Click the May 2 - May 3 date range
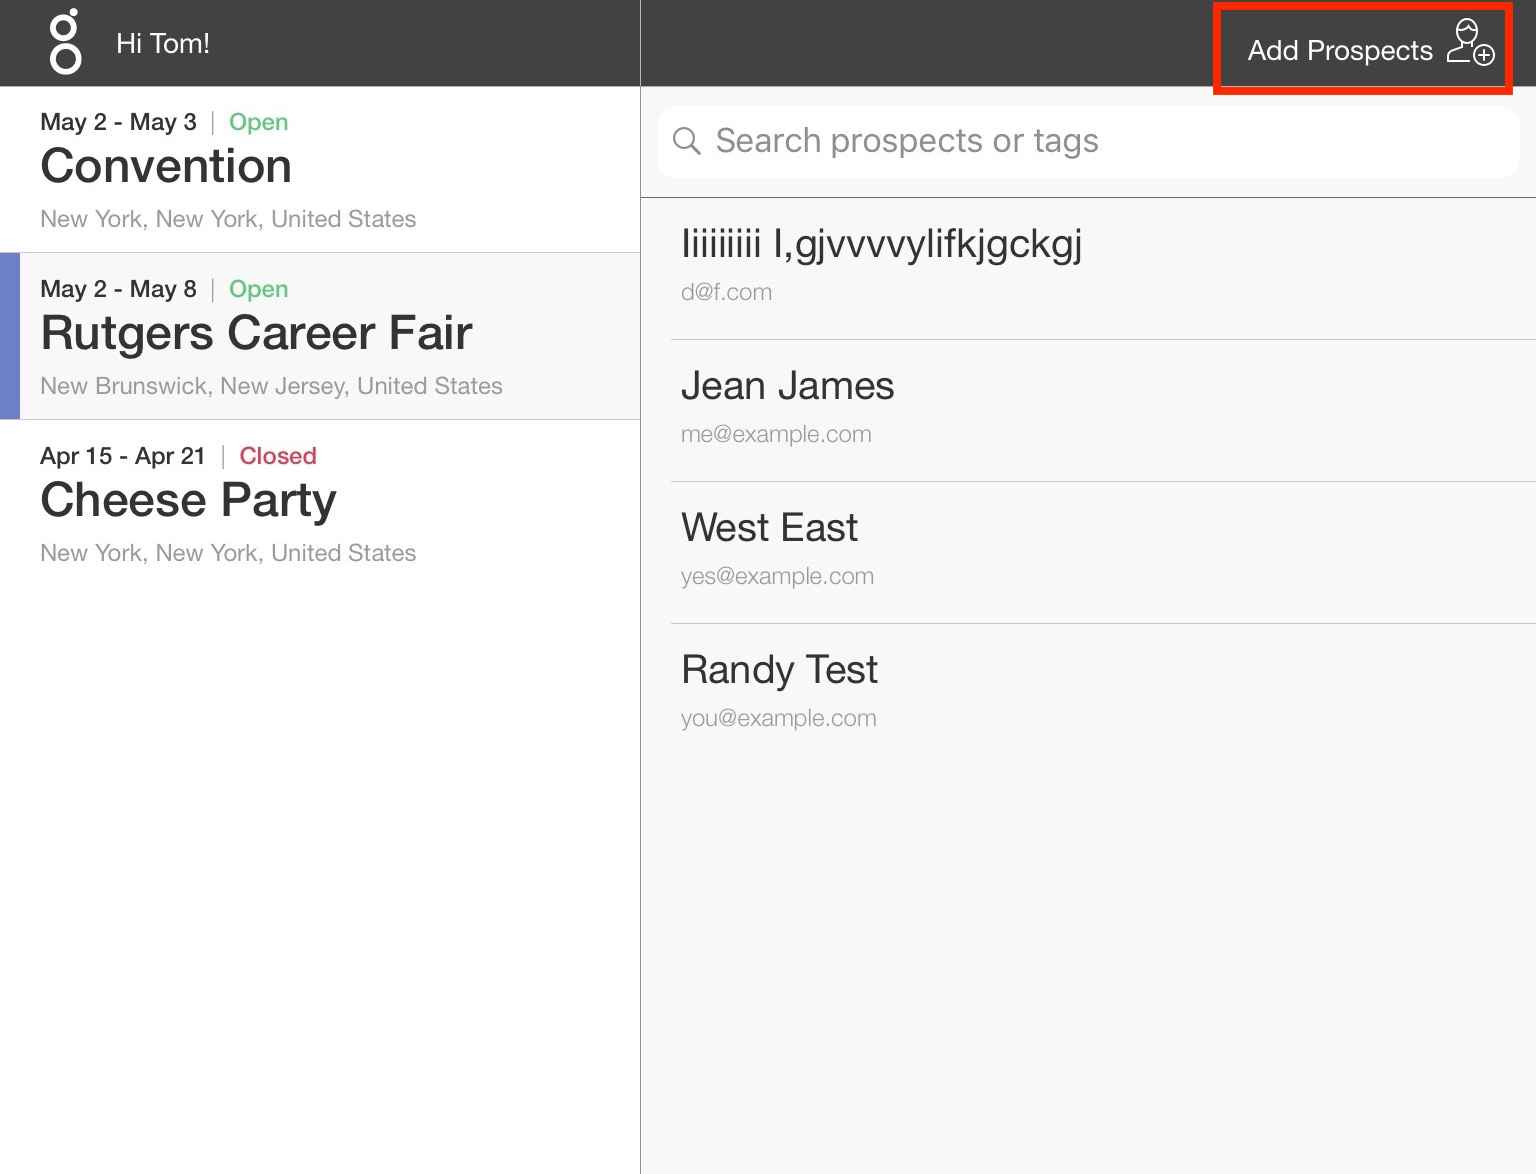 118,122
